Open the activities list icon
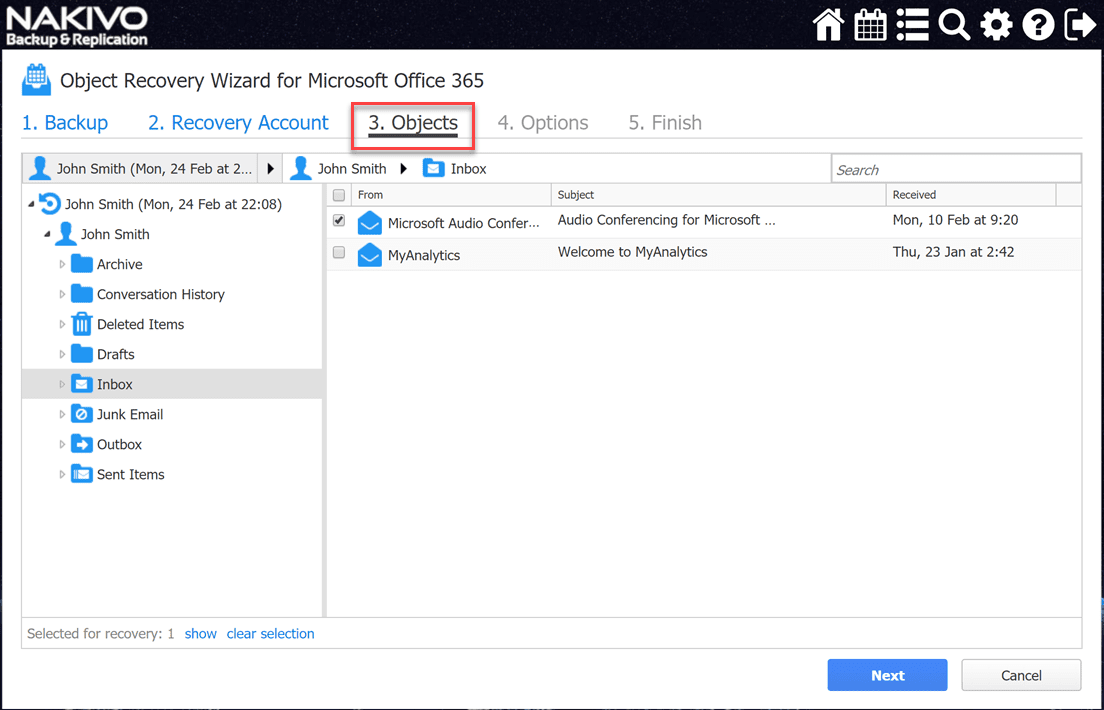Viewport: 1104px width, 710px height. click(912, 25)
